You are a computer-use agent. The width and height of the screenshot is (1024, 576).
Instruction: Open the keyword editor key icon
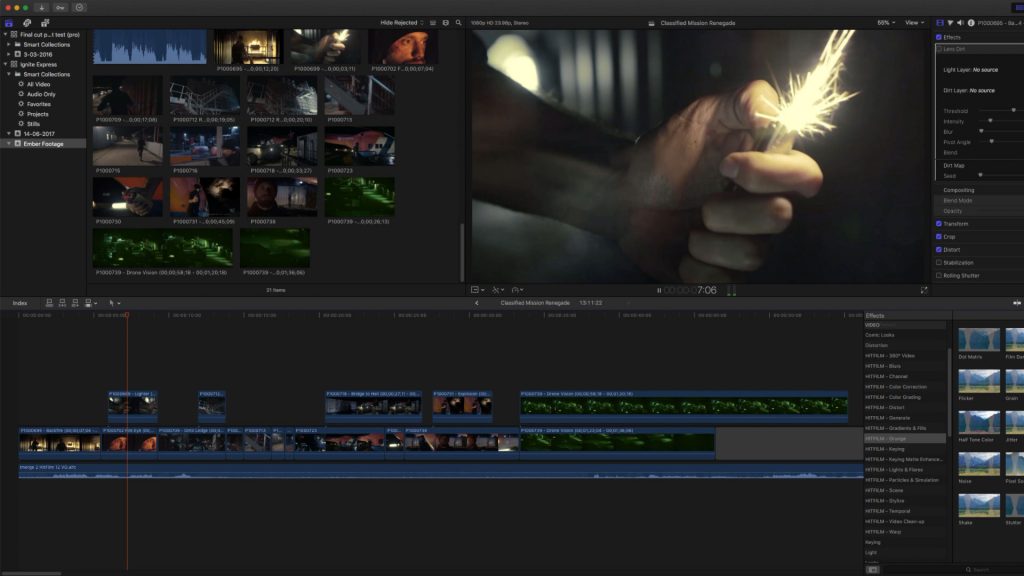pos(61,7)
